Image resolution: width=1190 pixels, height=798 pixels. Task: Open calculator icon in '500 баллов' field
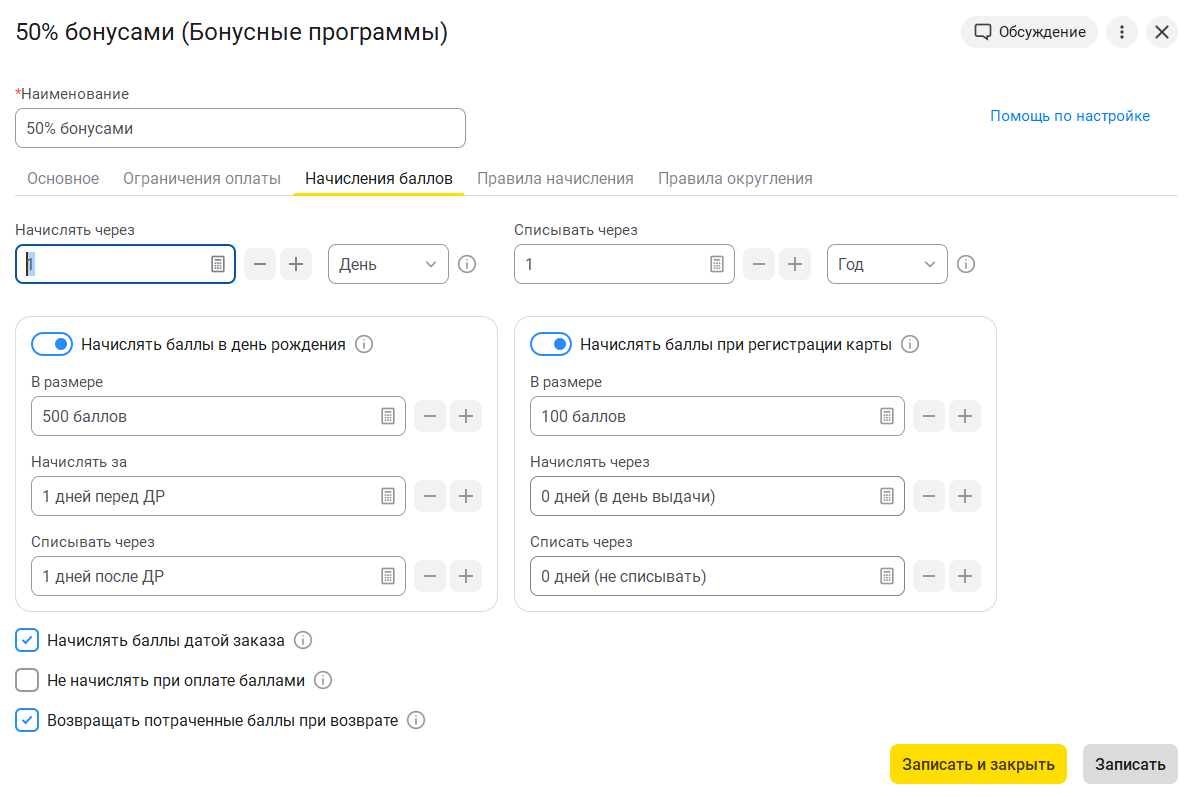point(388,416)
